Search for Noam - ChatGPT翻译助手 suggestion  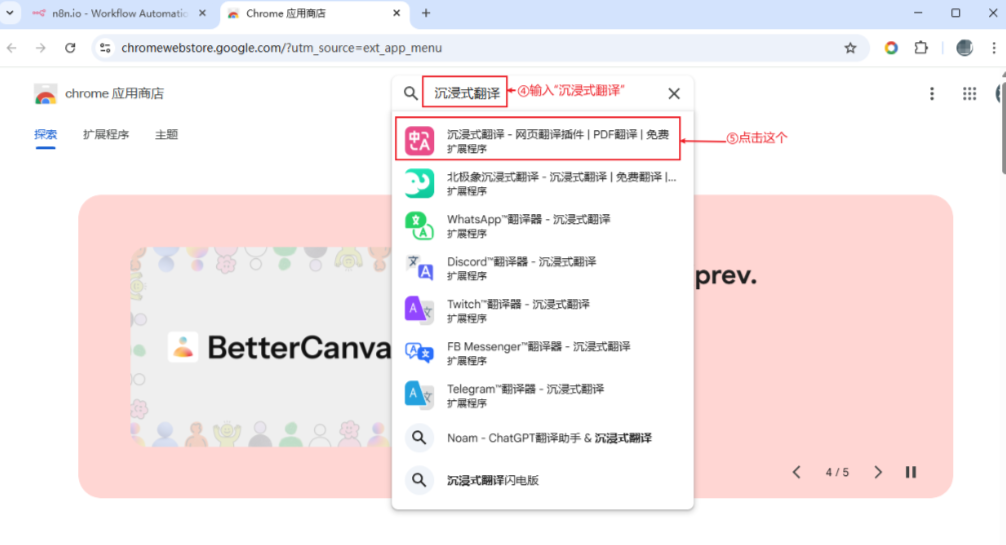tap(543, 438)
